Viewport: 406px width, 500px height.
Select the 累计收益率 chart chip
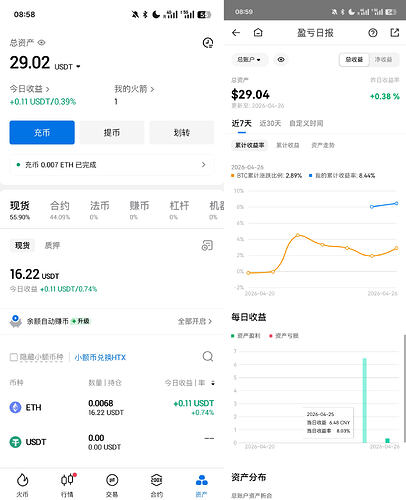pos(250,145)
